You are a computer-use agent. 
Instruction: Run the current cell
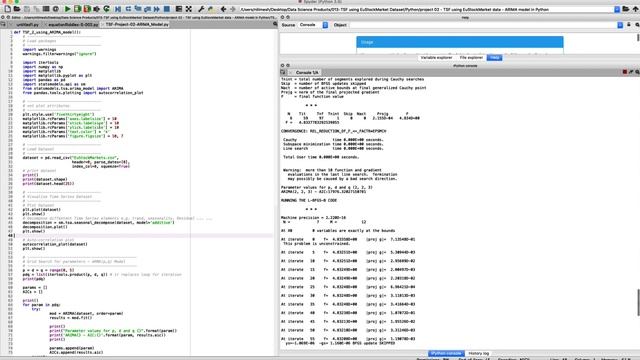click(77, 9)
